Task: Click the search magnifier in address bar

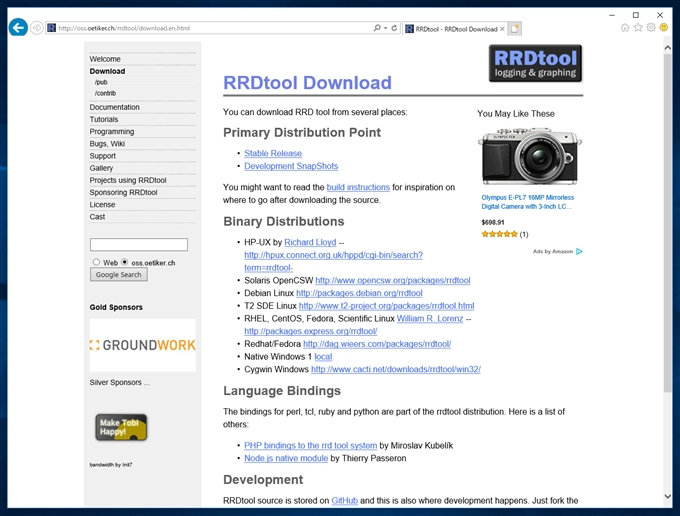Action: click(377, 28)
